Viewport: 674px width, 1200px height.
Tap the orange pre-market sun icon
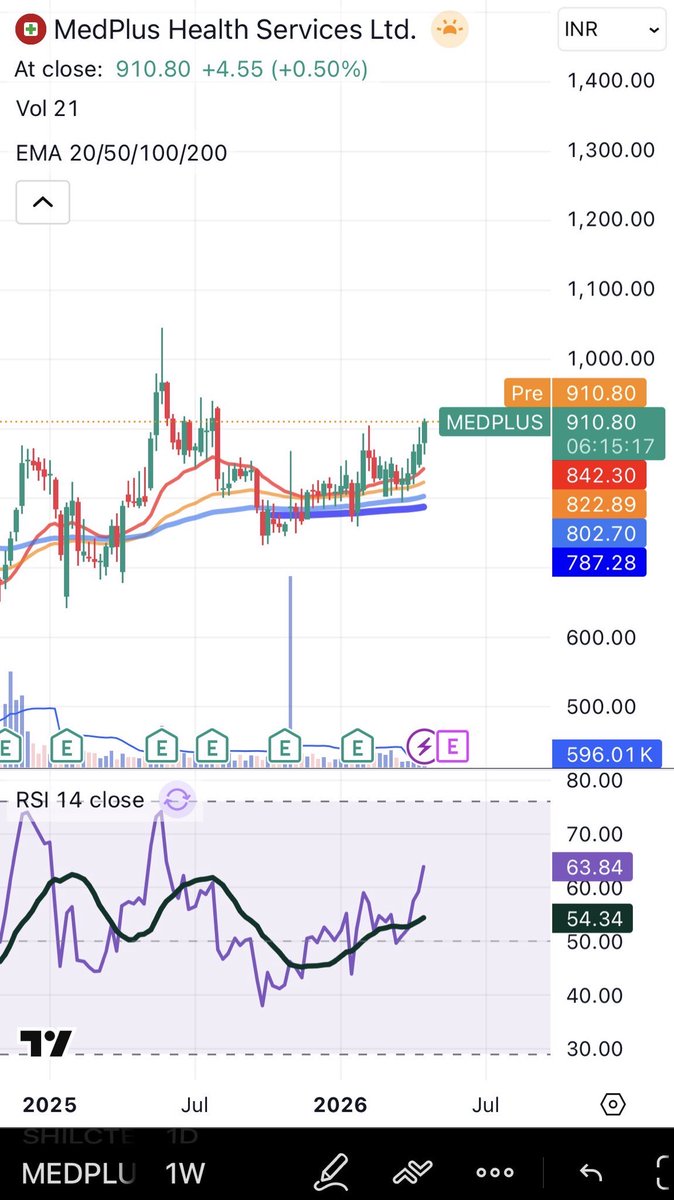point(451,30)
